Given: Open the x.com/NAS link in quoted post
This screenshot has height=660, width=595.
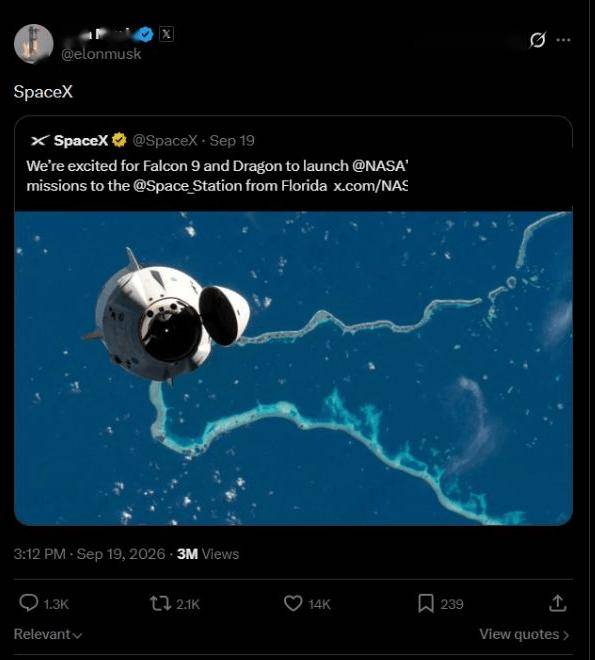Looking at the screenshot, I should [x=371, y=186].
